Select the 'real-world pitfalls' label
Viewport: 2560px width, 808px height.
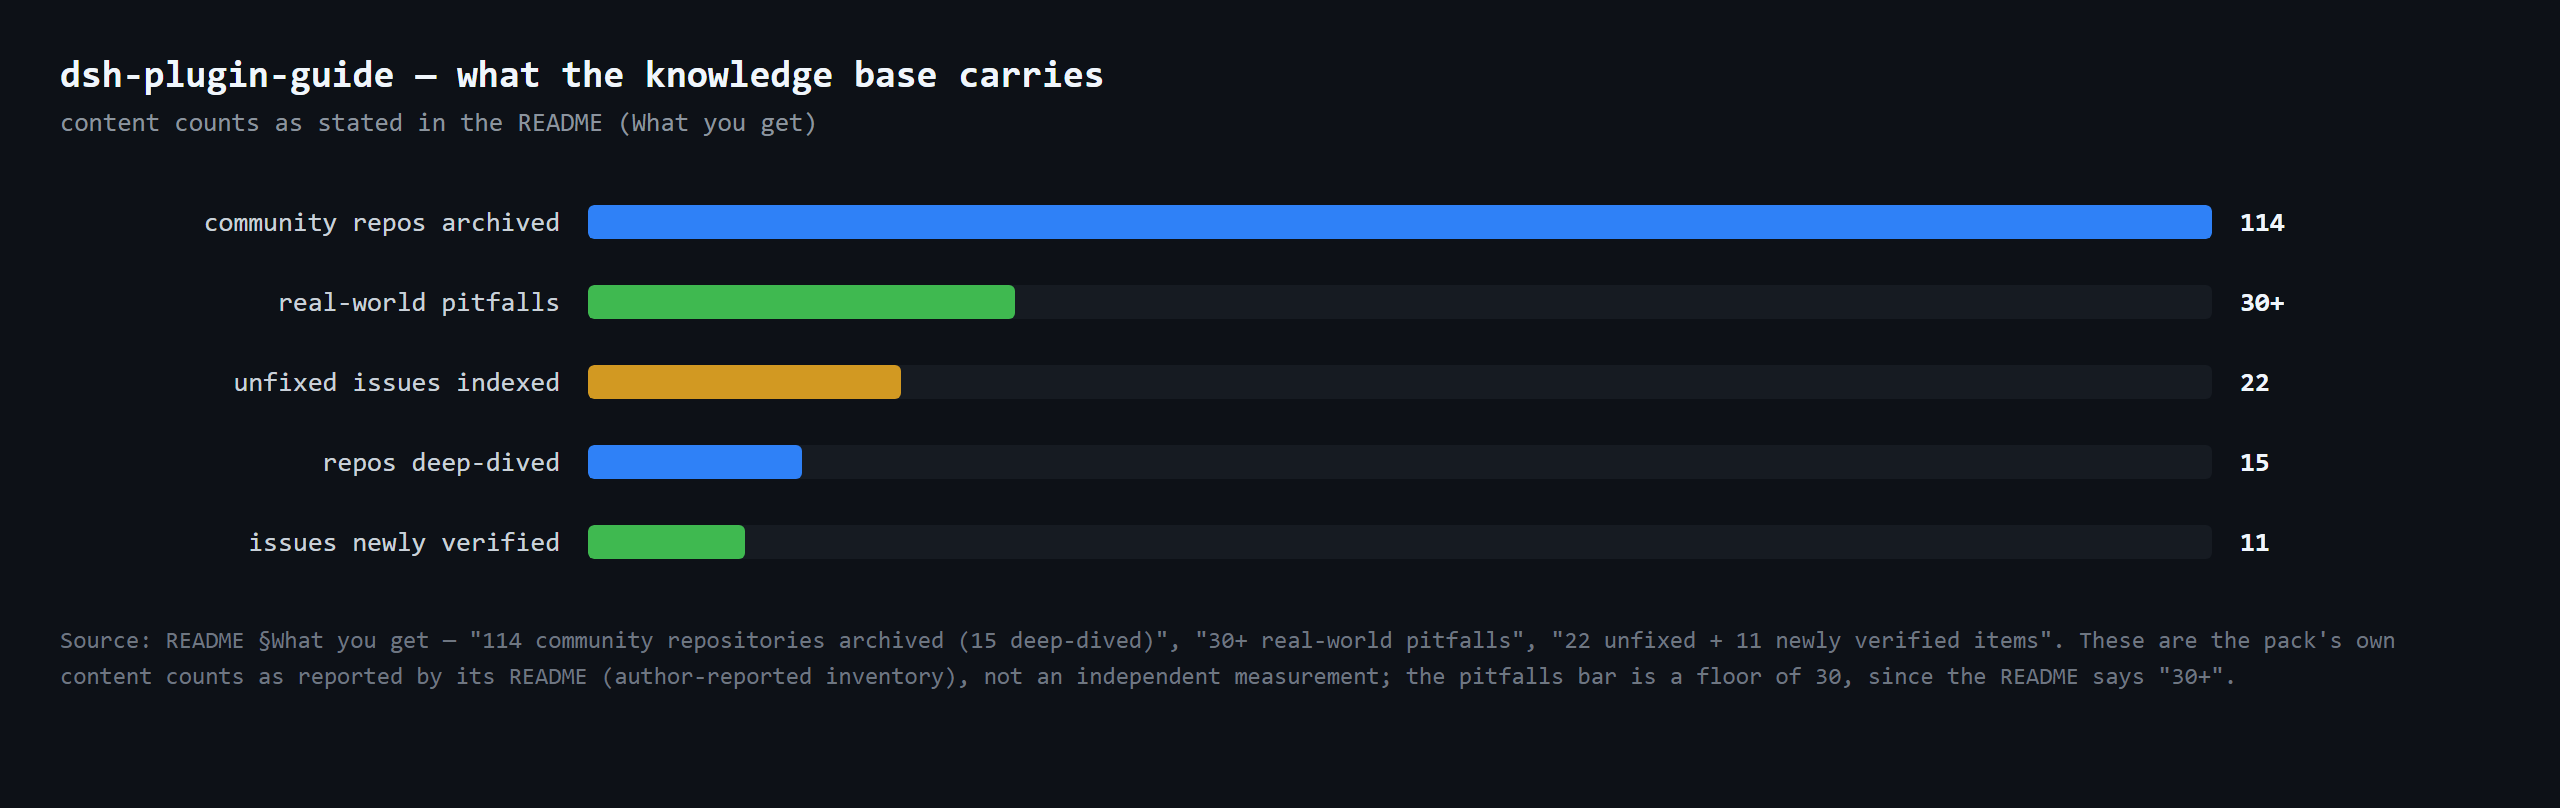point(419,303)
